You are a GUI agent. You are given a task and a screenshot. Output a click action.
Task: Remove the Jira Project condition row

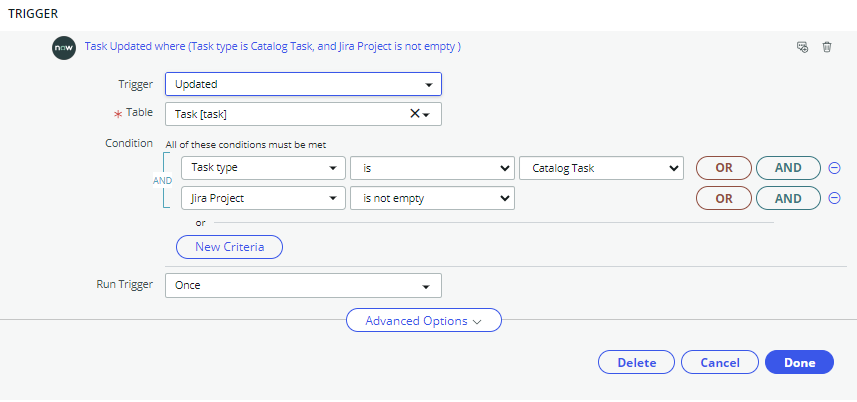[834, 198]
